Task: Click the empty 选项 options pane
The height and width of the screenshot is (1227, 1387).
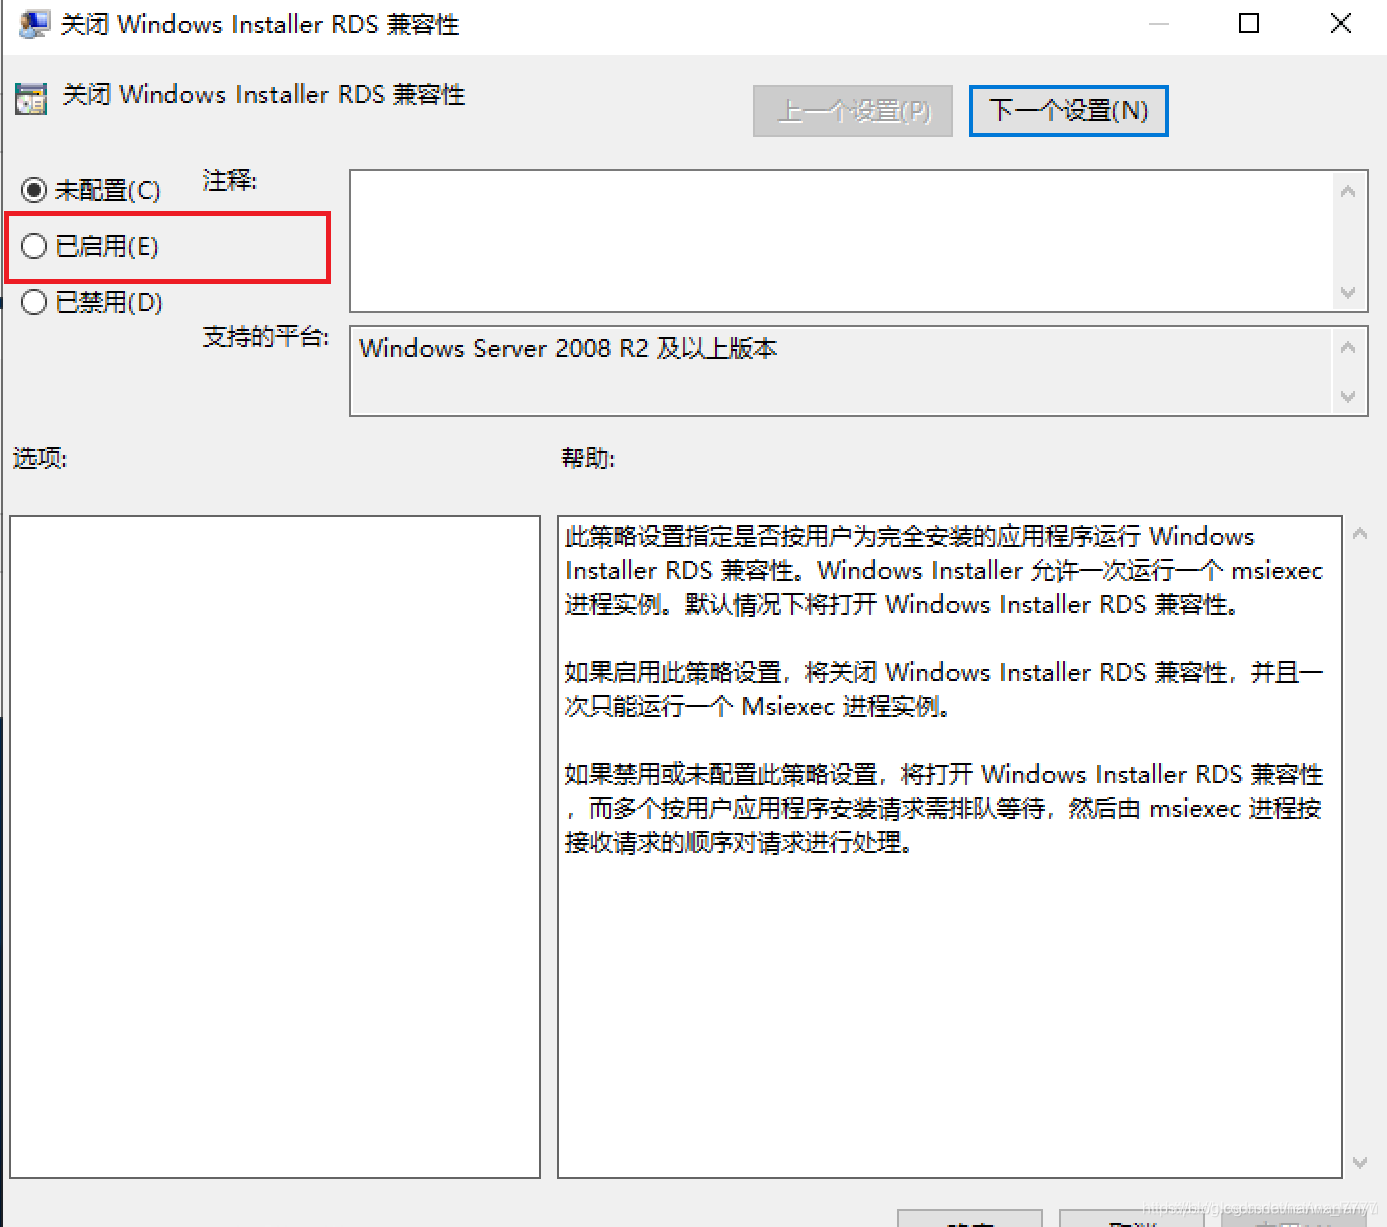Action: click(275, 847)
